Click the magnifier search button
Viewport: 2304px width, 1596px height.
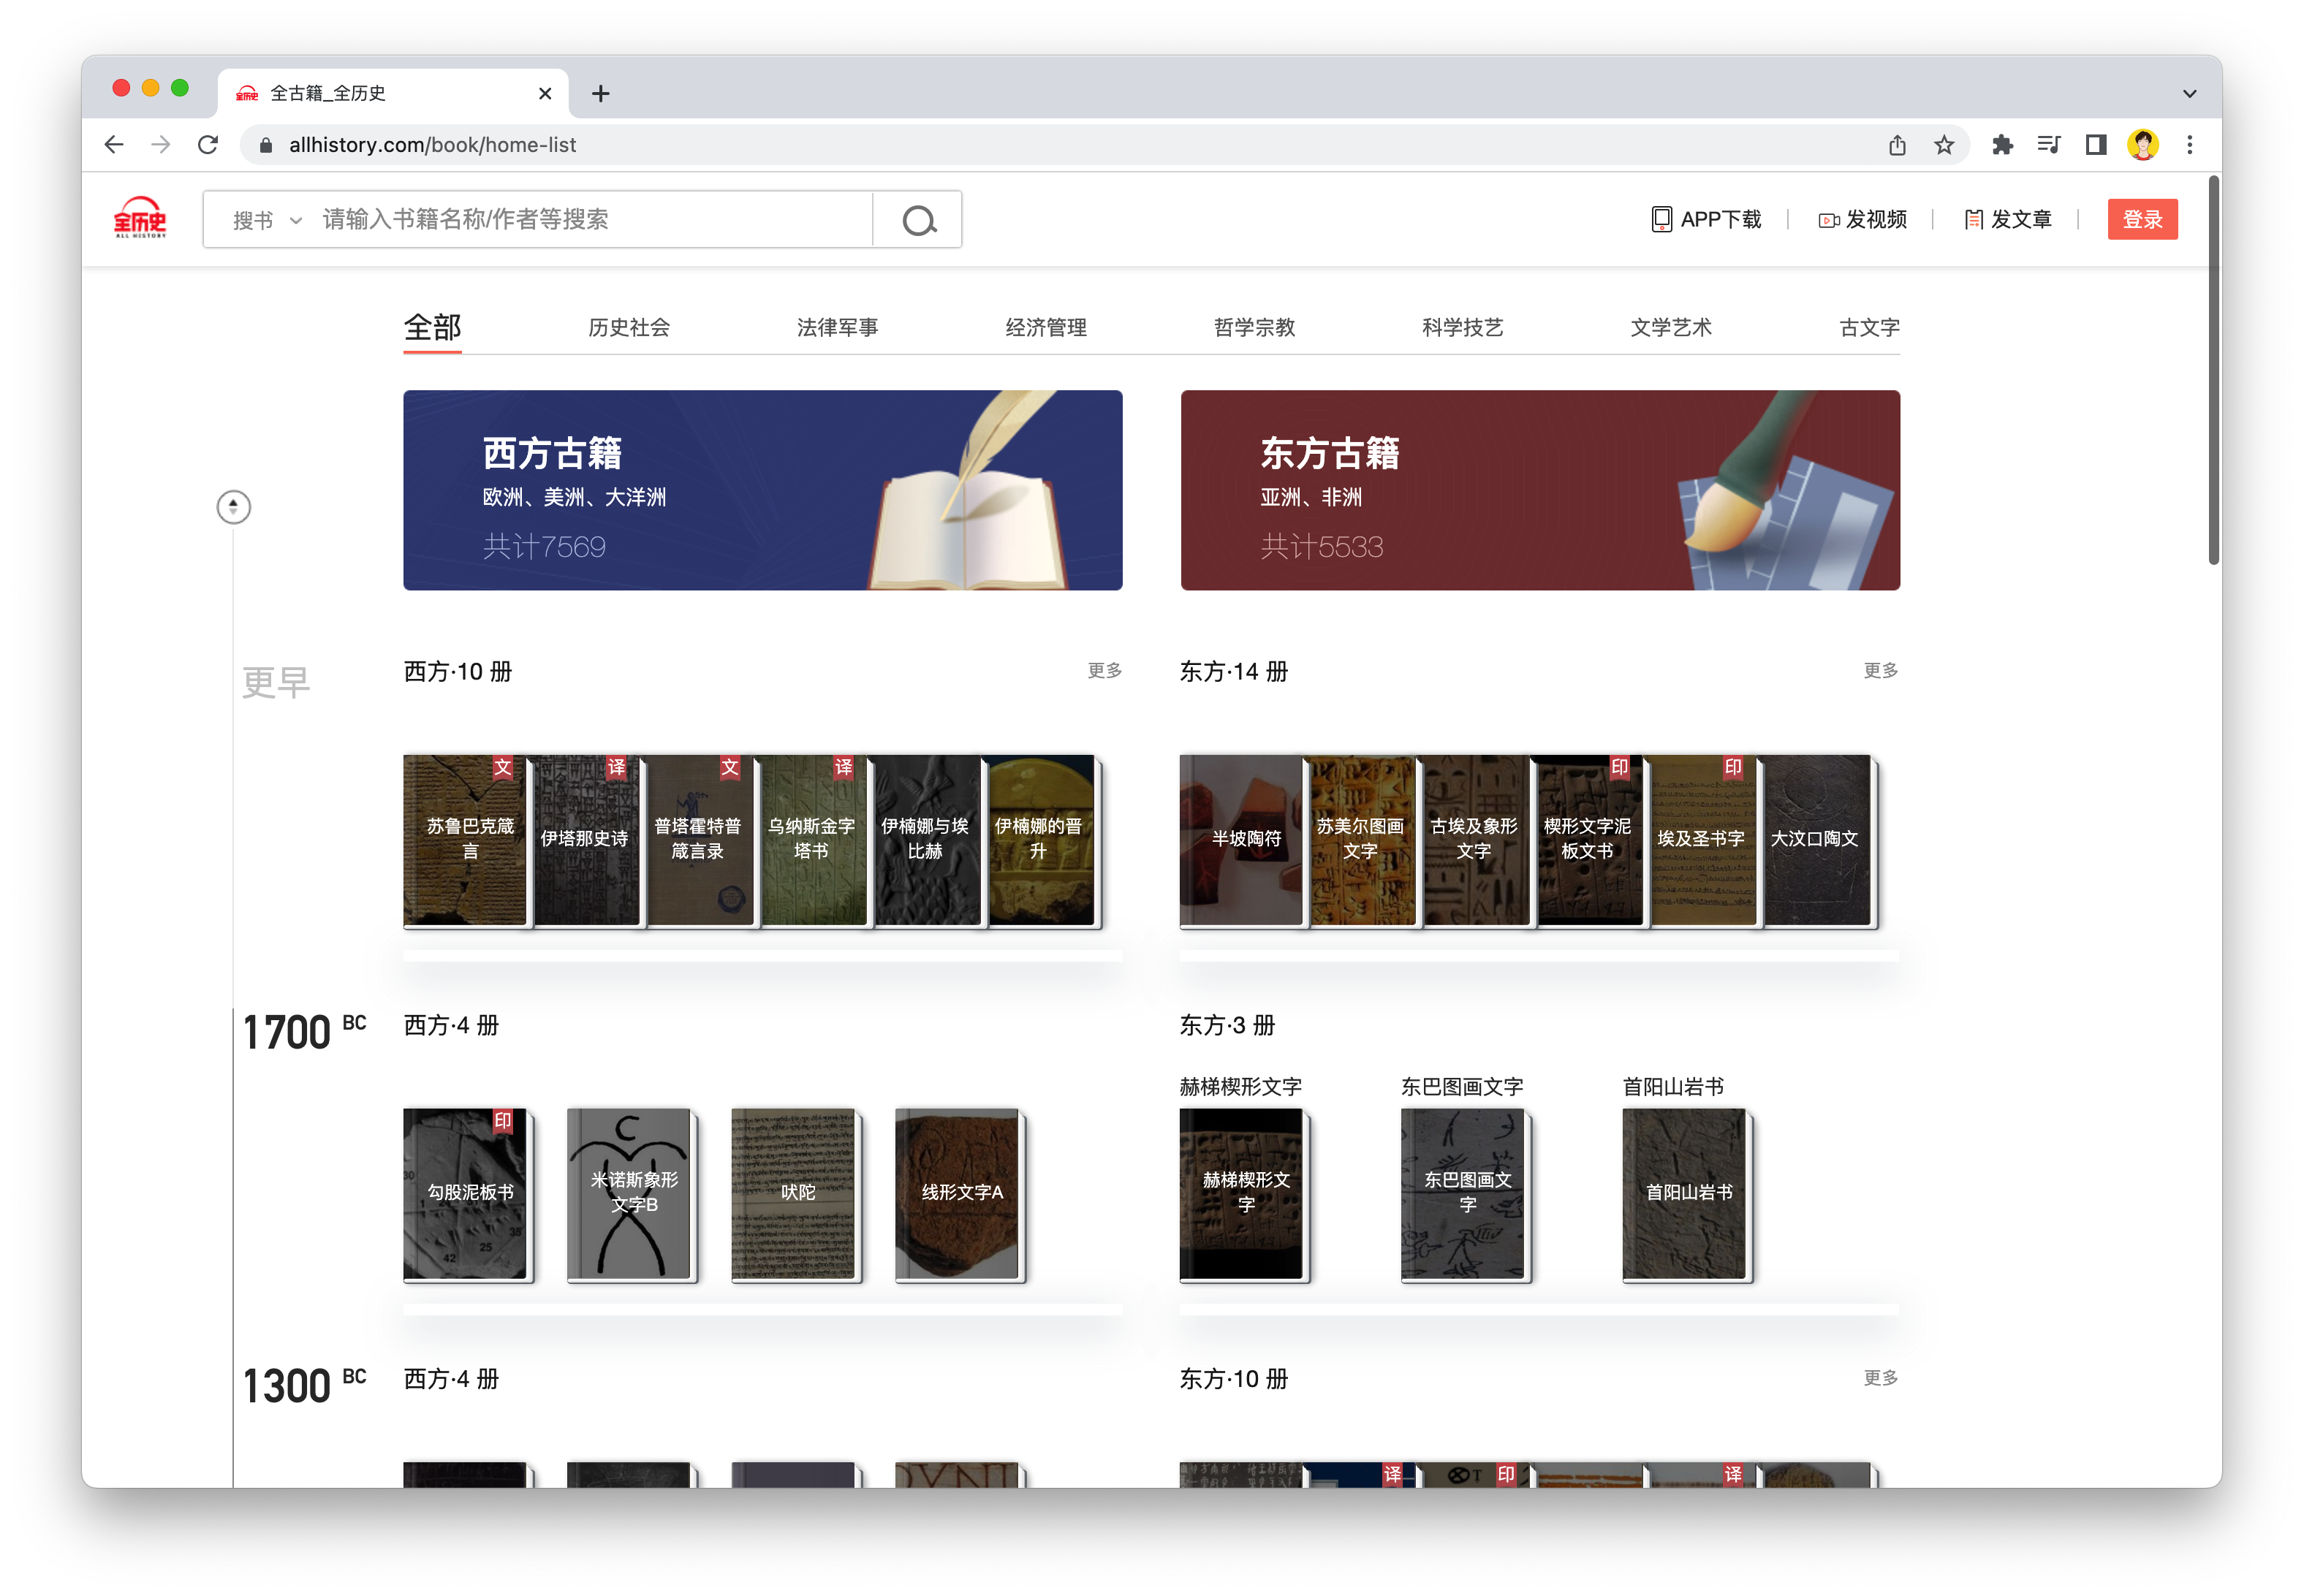tap(918, 219)
